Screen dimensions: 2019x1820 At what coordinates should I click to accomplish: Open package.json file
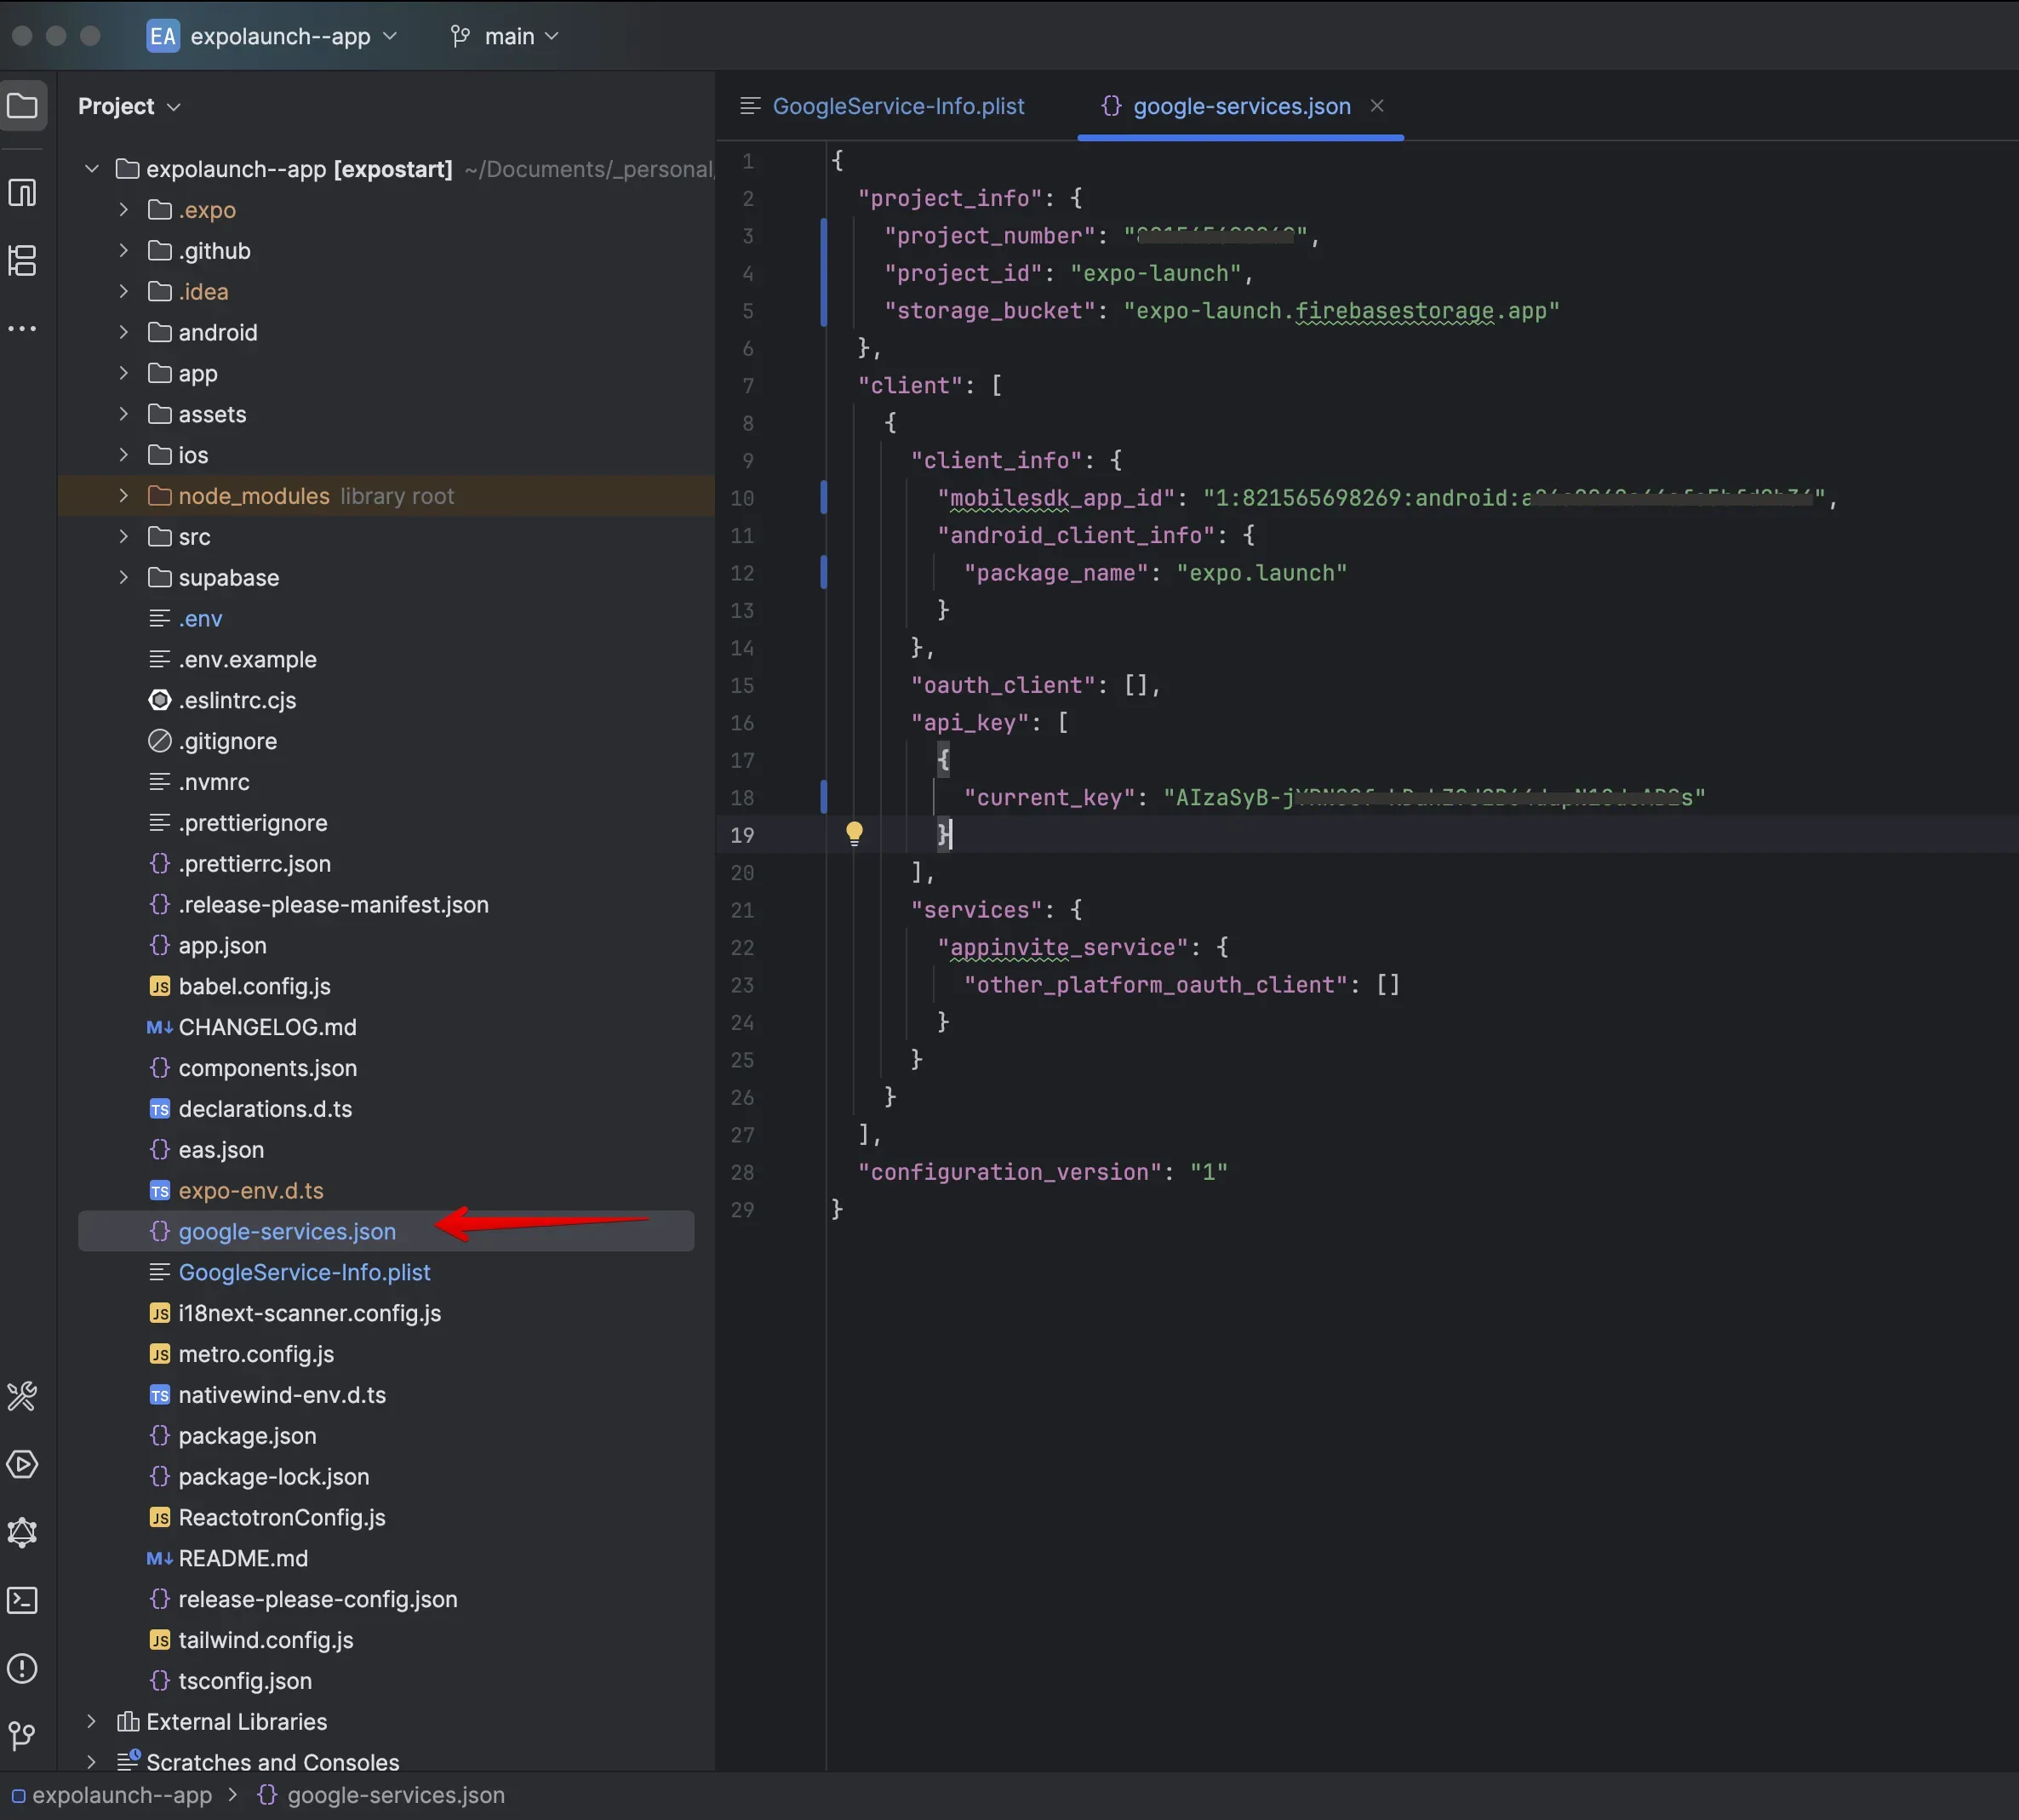(247, 1436)
